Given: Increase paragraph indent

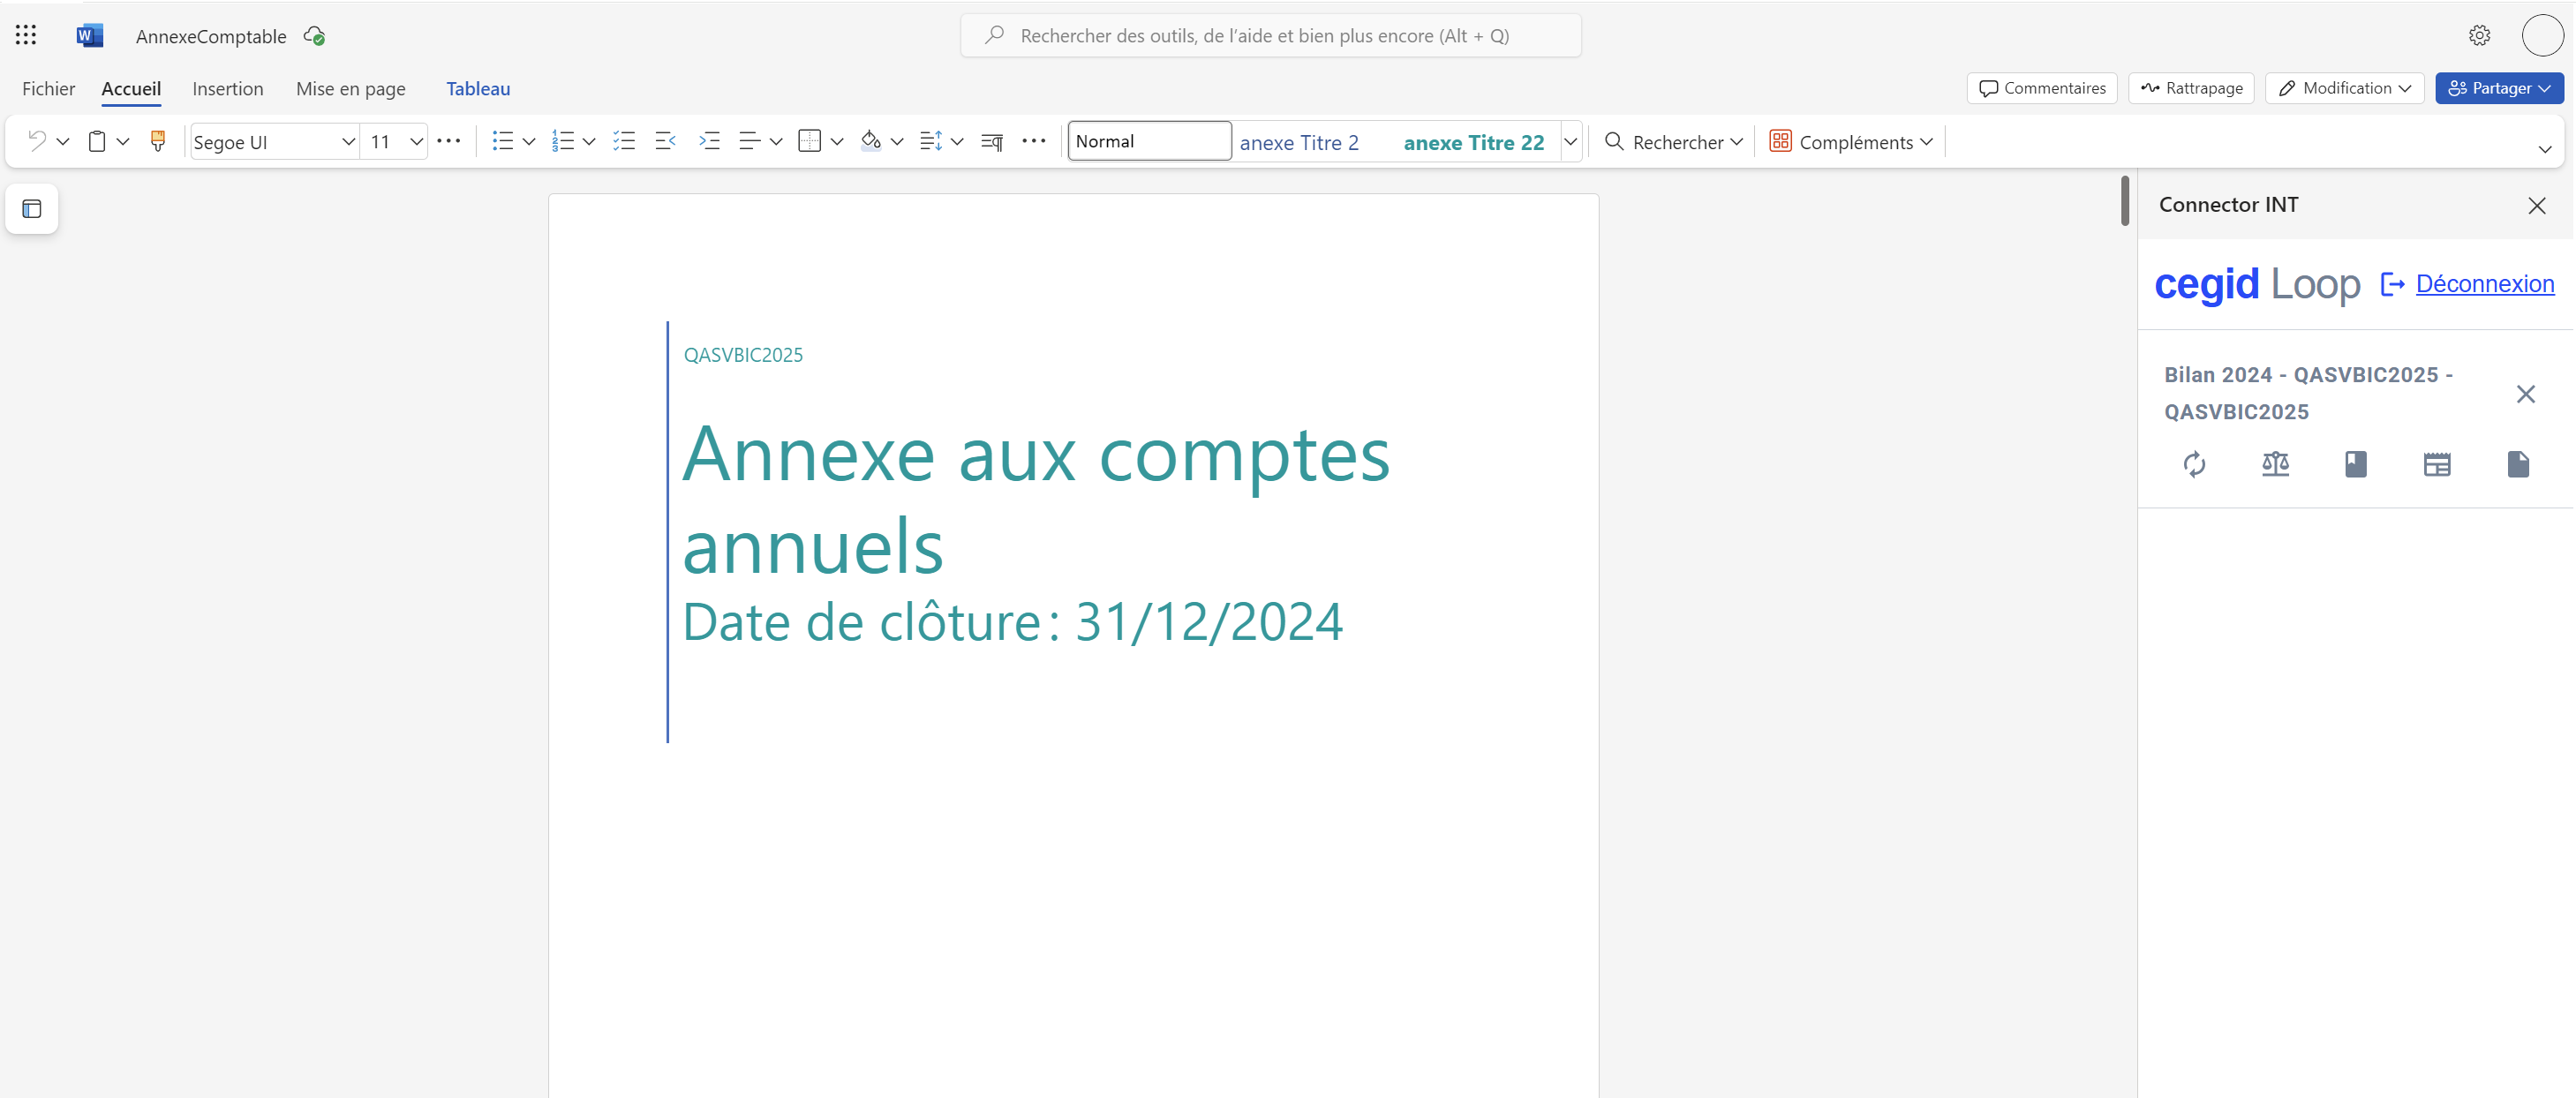Looking at the screenshot, I should (709, 141).
